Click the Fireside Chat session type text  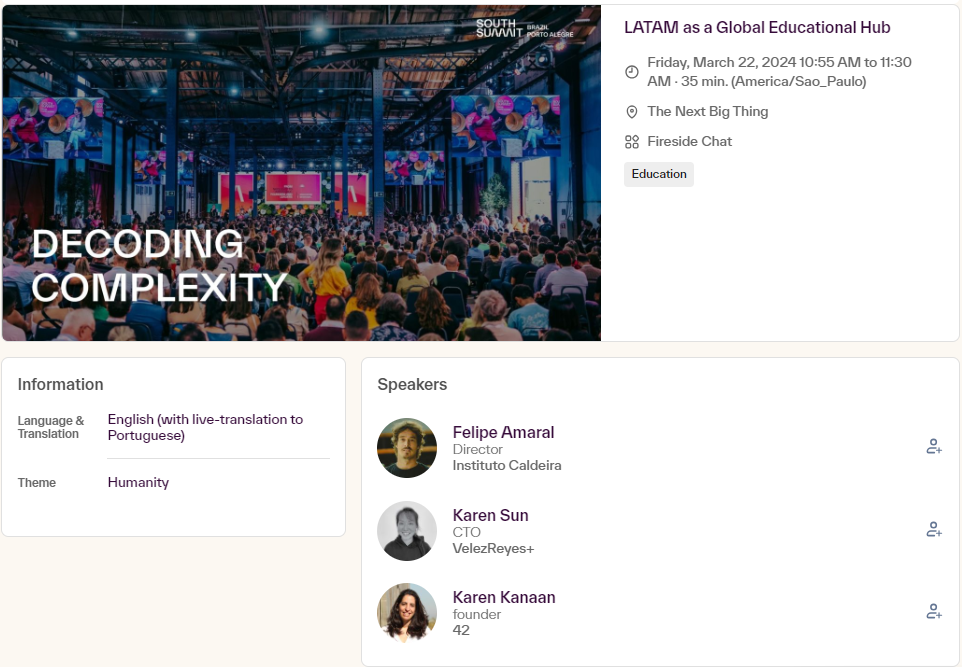click(x=690, y=142)
